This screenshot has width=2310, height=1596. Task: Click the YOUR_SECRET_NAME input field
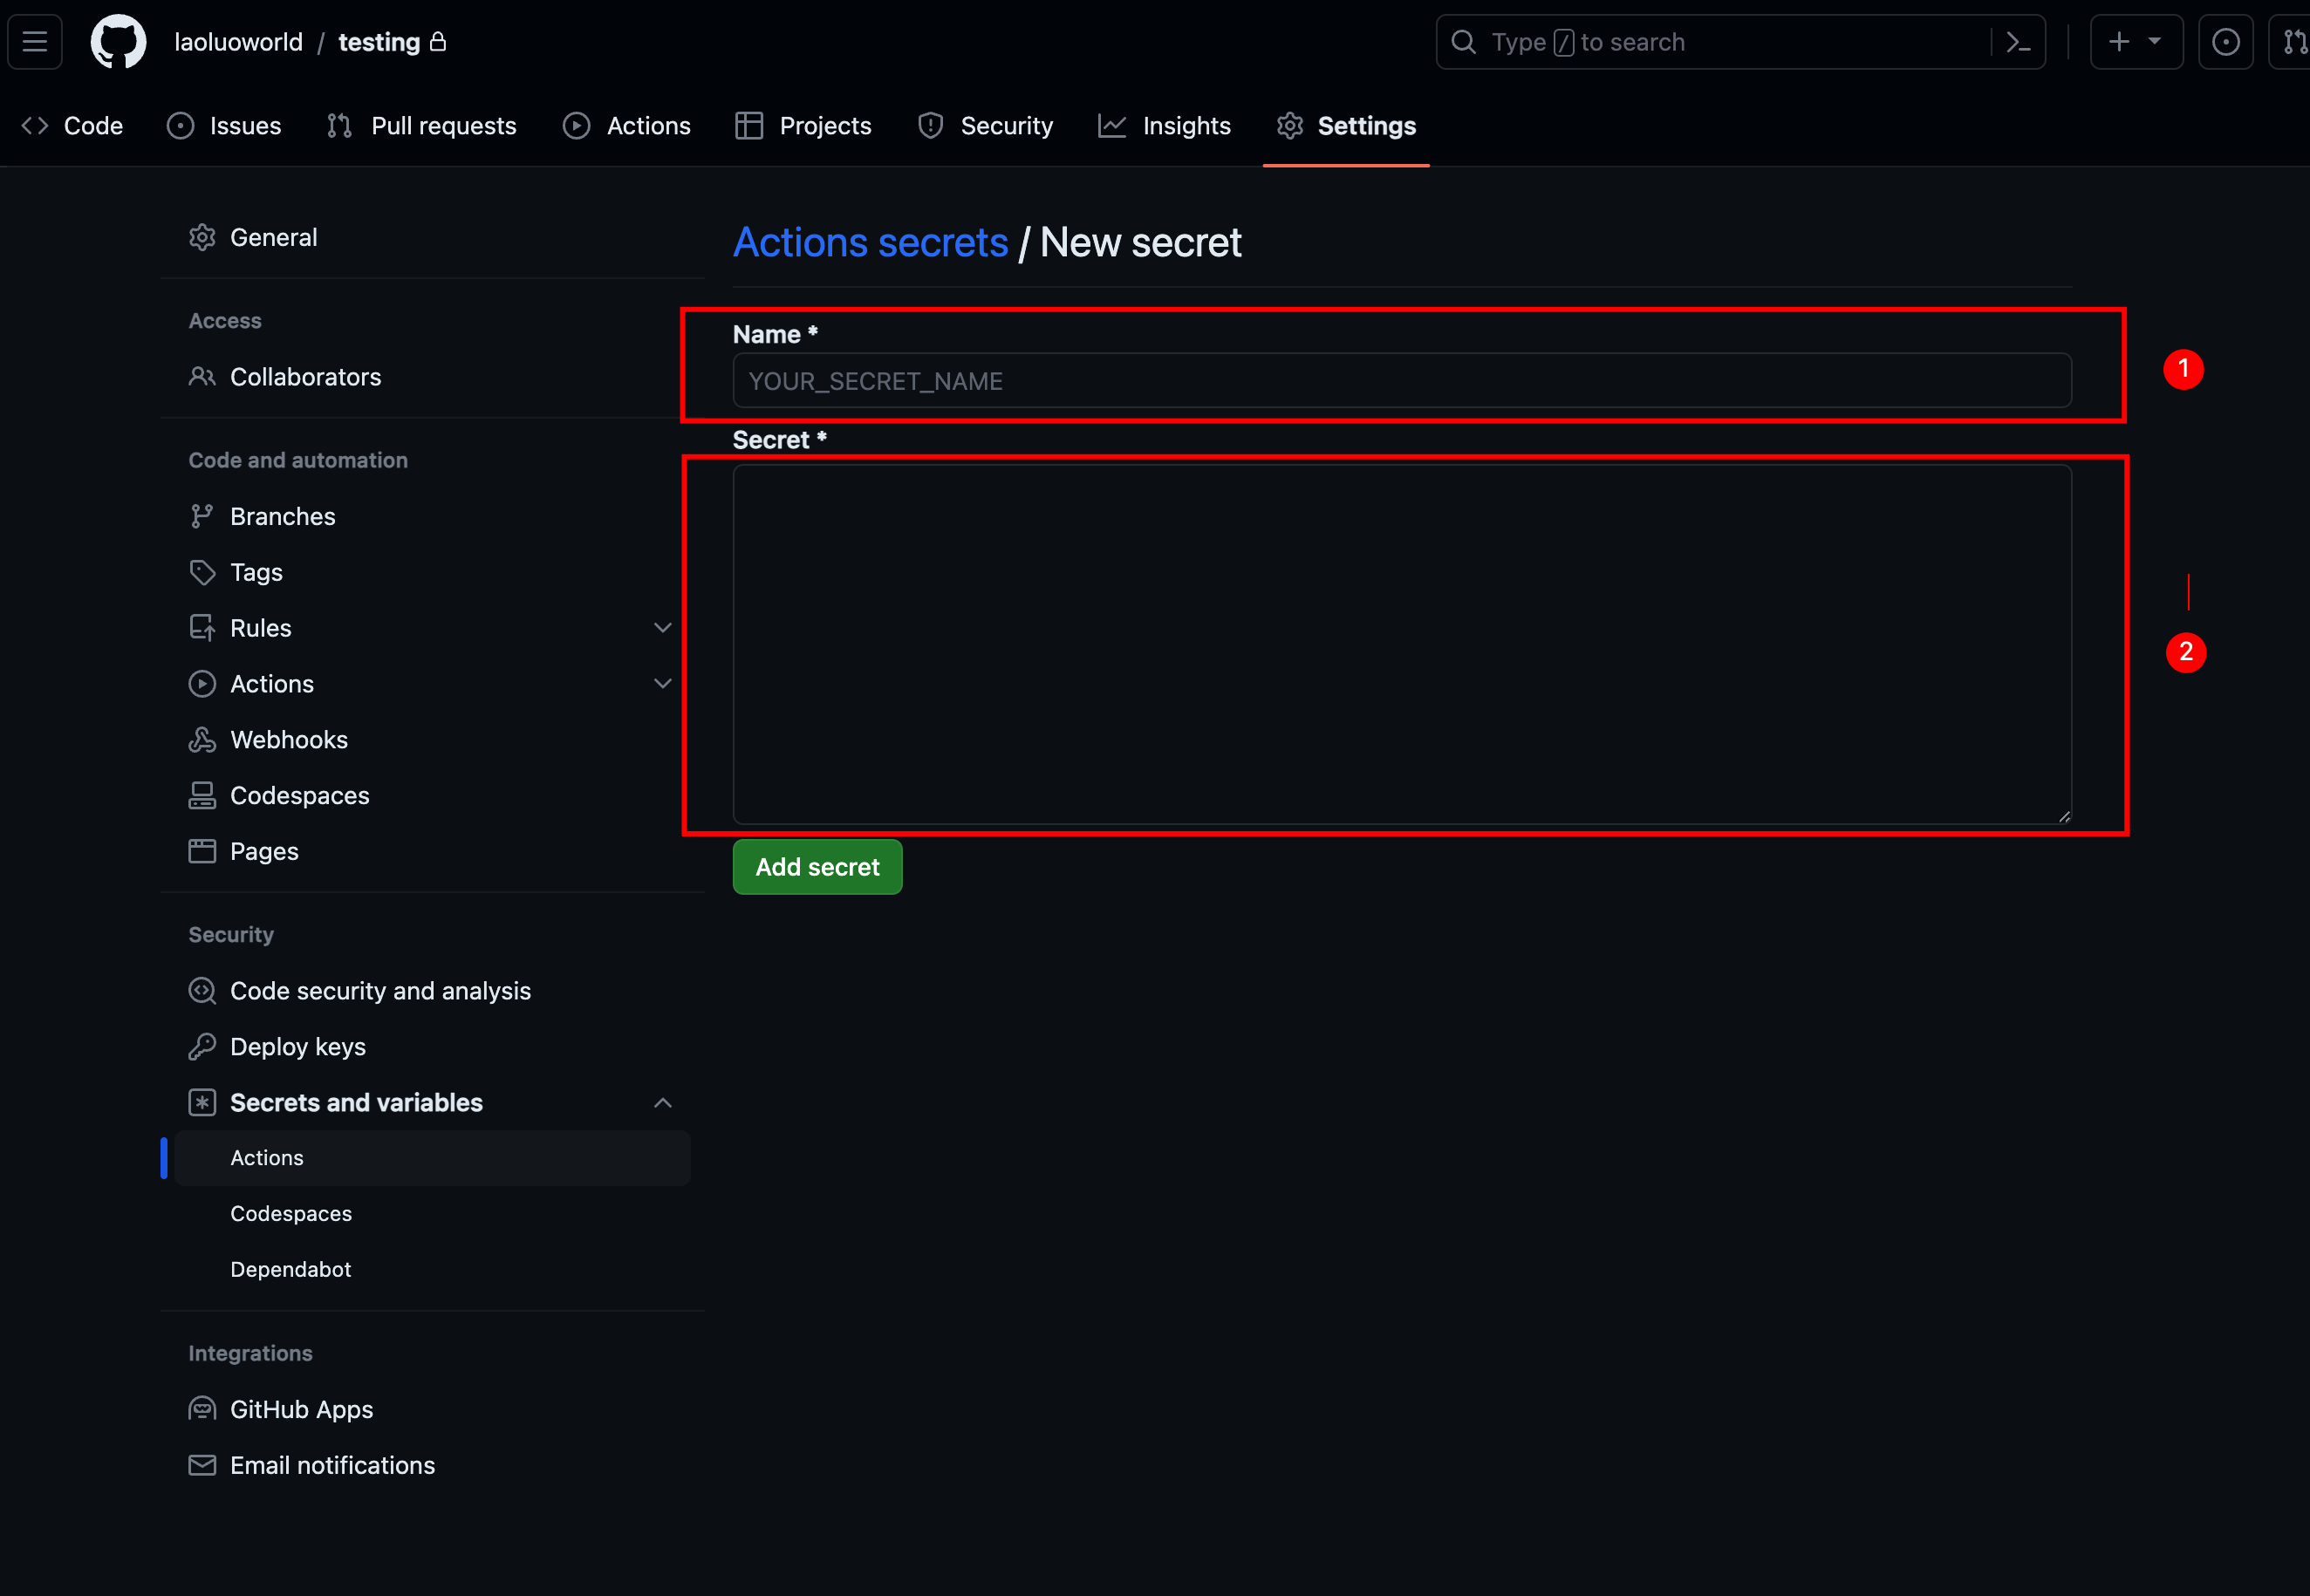click(x=1403, y=381)
